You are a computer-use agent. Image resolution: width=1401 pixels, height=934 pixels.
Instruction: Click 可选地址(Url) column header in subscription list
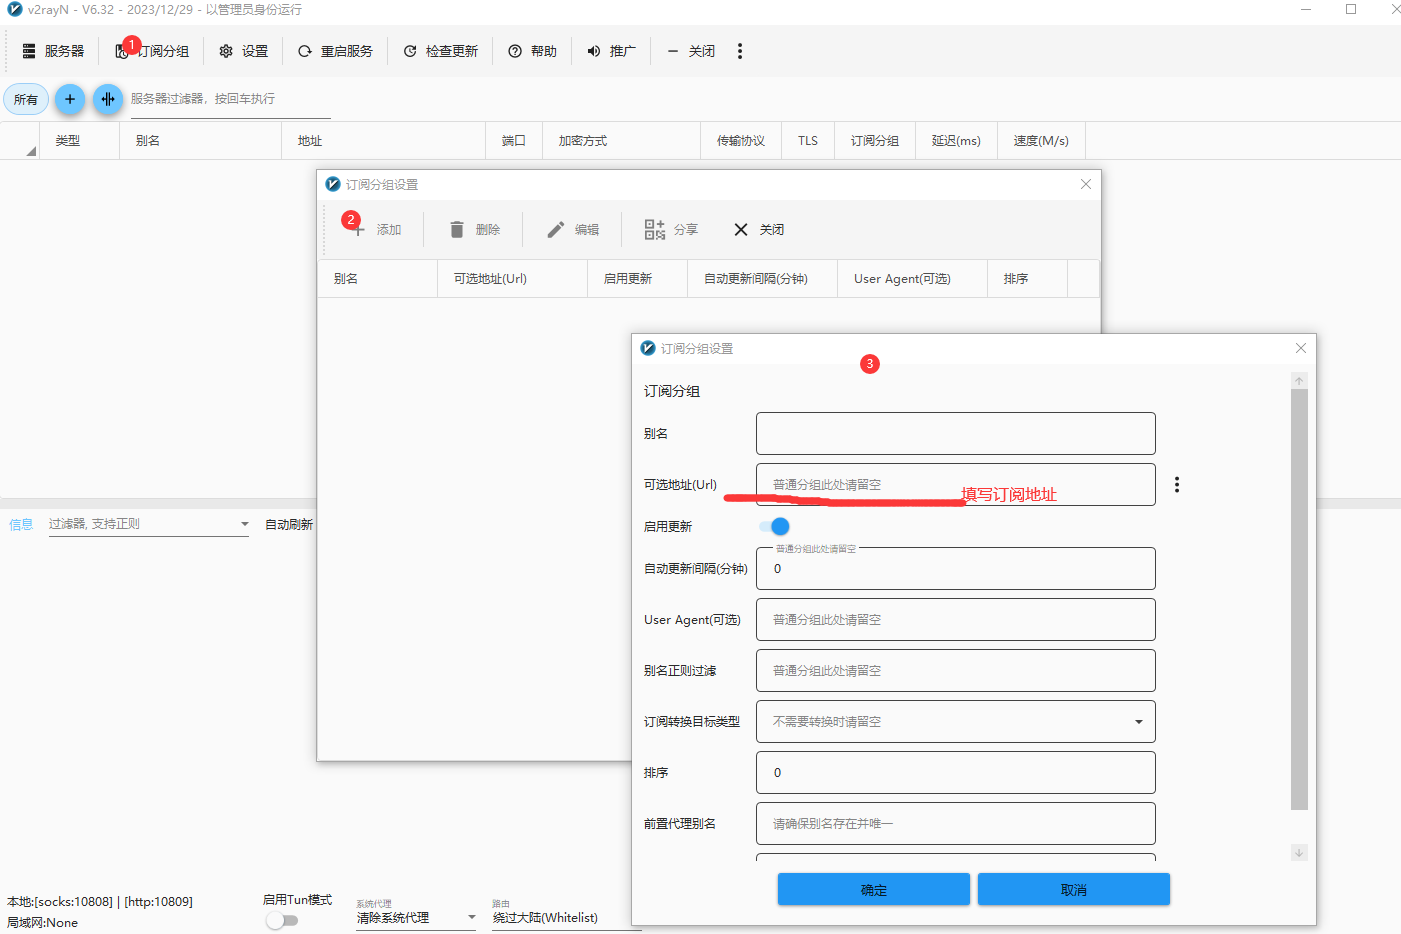click(512, 279)
